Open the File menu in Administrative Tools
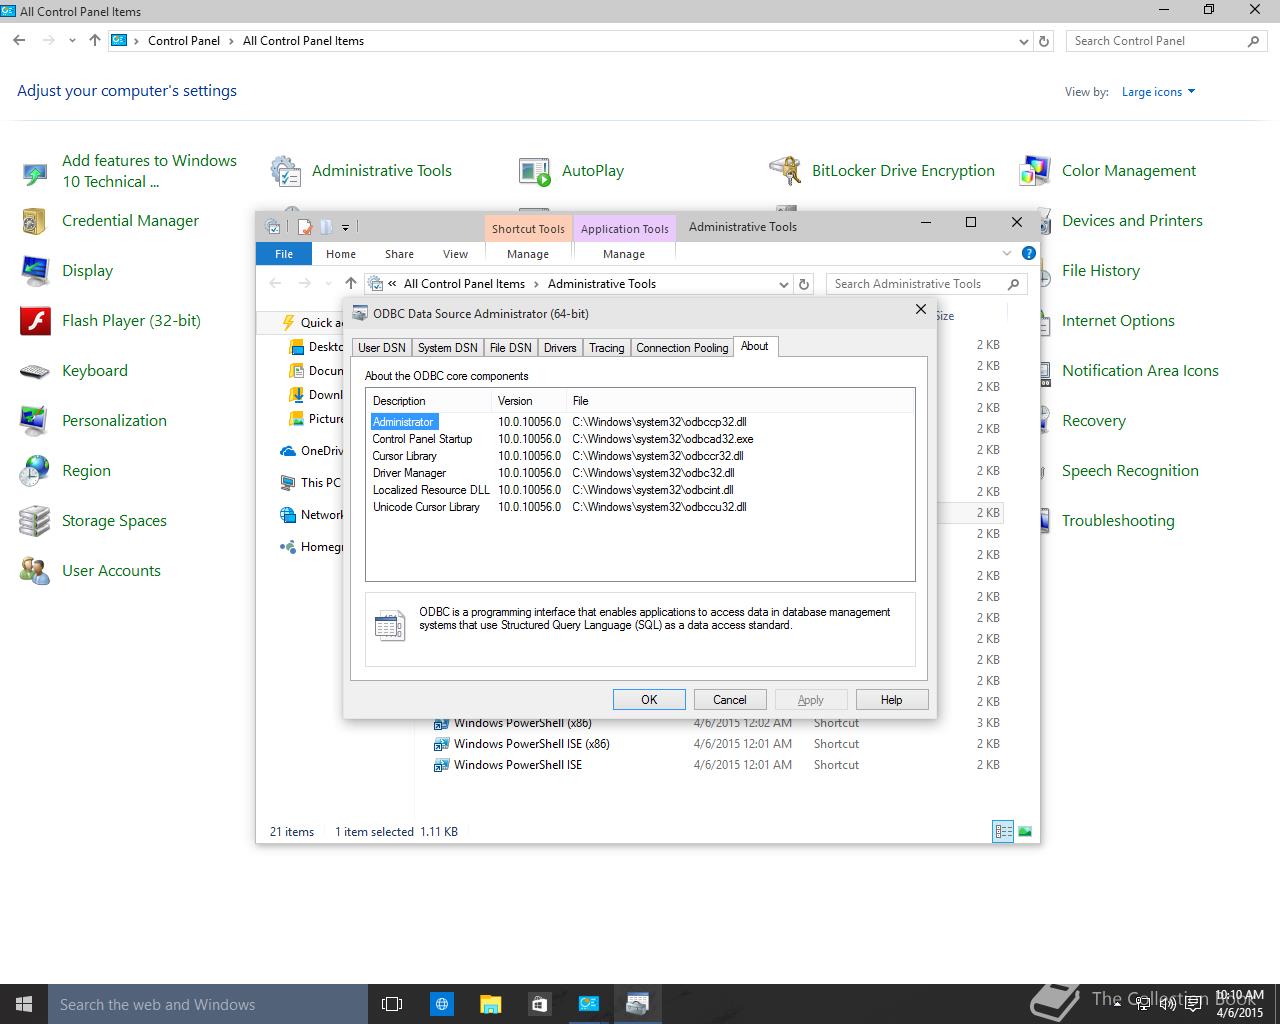Viewport: 1280px width, 1024px height. tap(284, 254)
